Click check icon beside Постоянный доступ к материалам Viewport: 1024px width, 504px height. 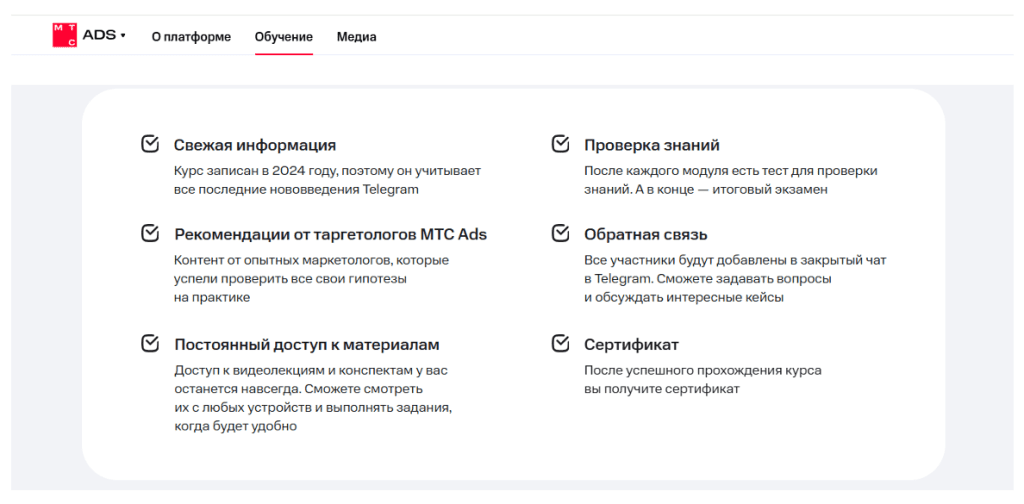(x=150, y=343)
